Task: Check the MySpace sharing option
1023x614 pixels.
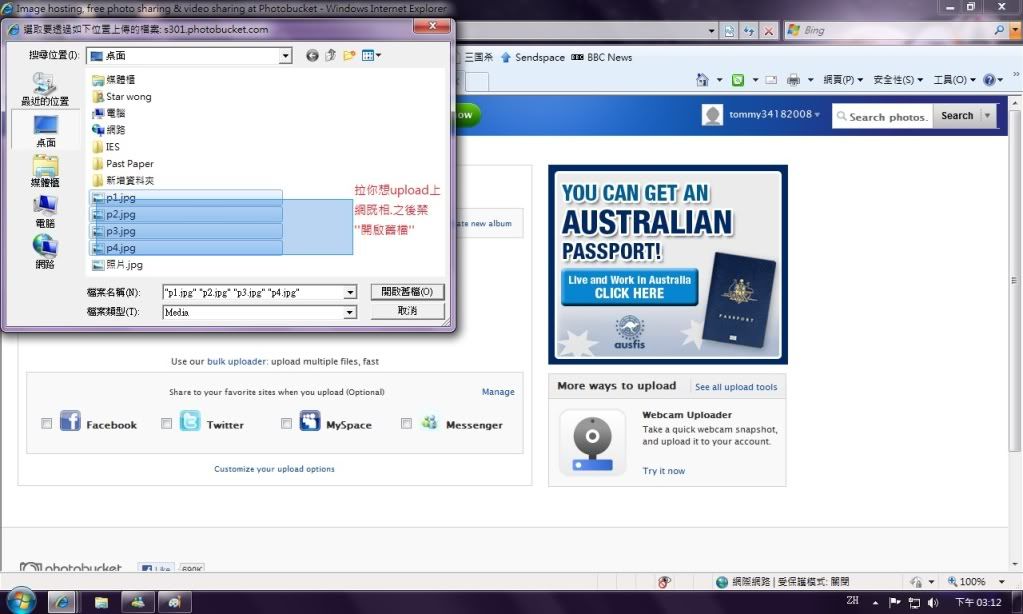Action: tap(287, 424)
